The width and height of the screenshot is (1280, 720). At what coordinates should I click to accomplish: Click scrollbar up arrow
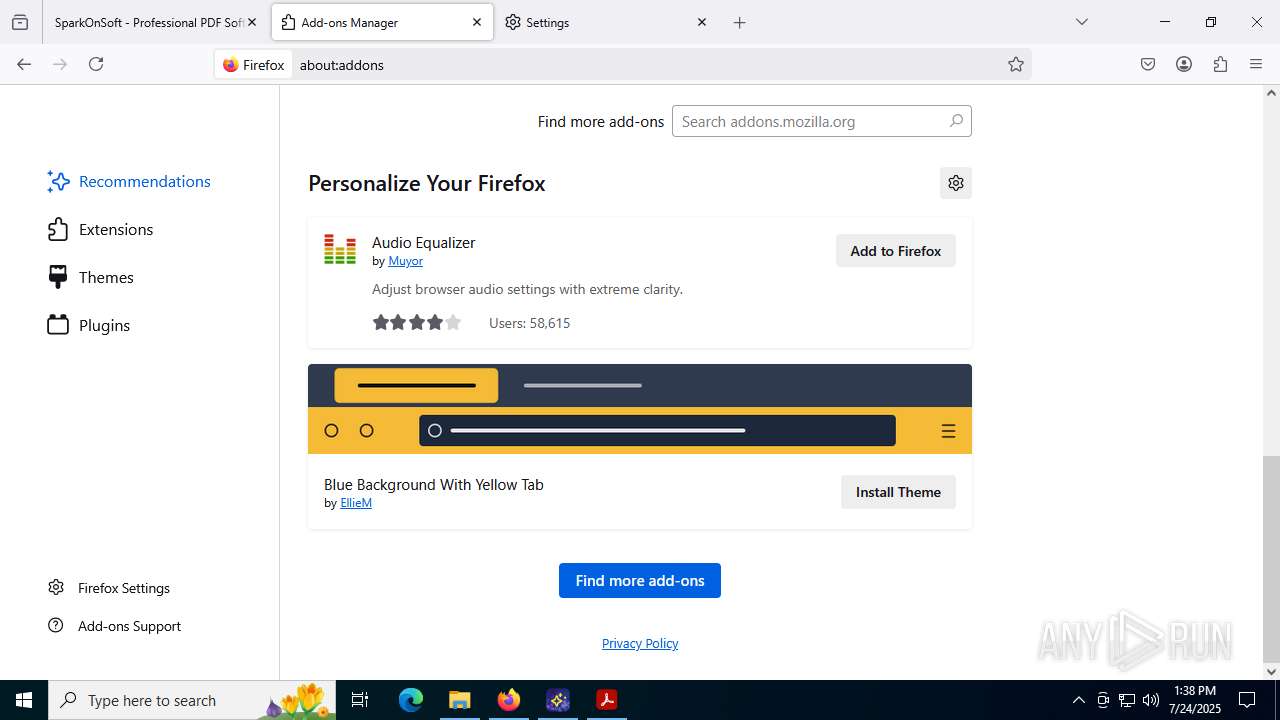1271,93
